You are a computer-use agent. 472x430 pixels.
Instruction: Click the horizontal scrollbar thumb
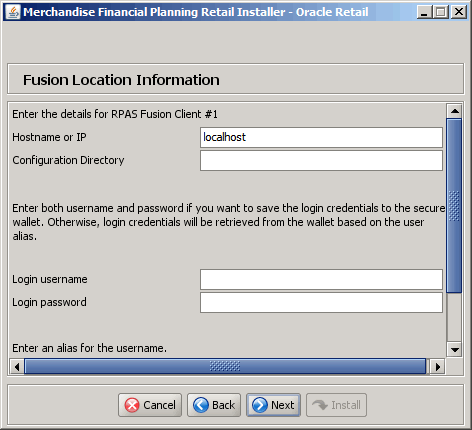[x=225, y=367]
